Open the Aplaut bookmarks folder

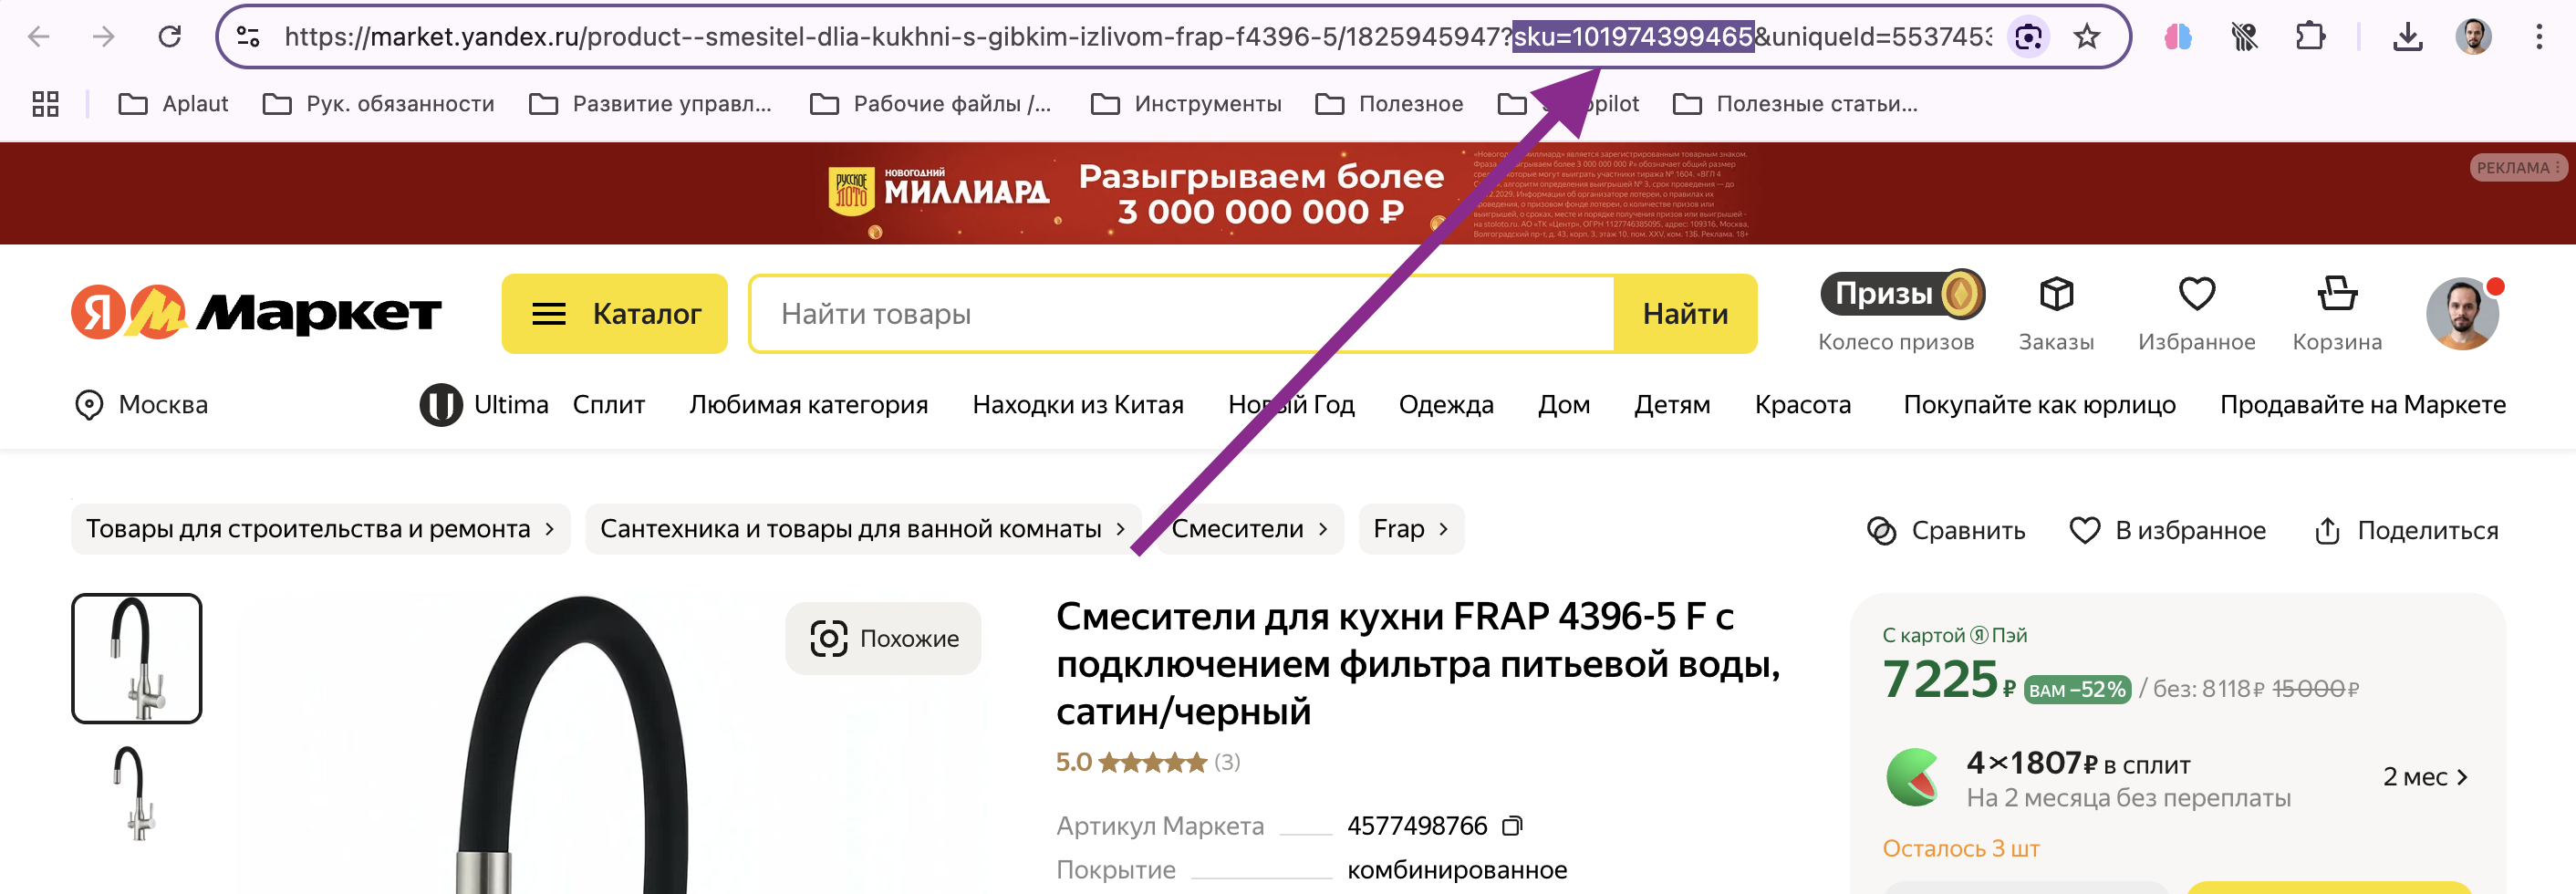click(x=173, y=104)
